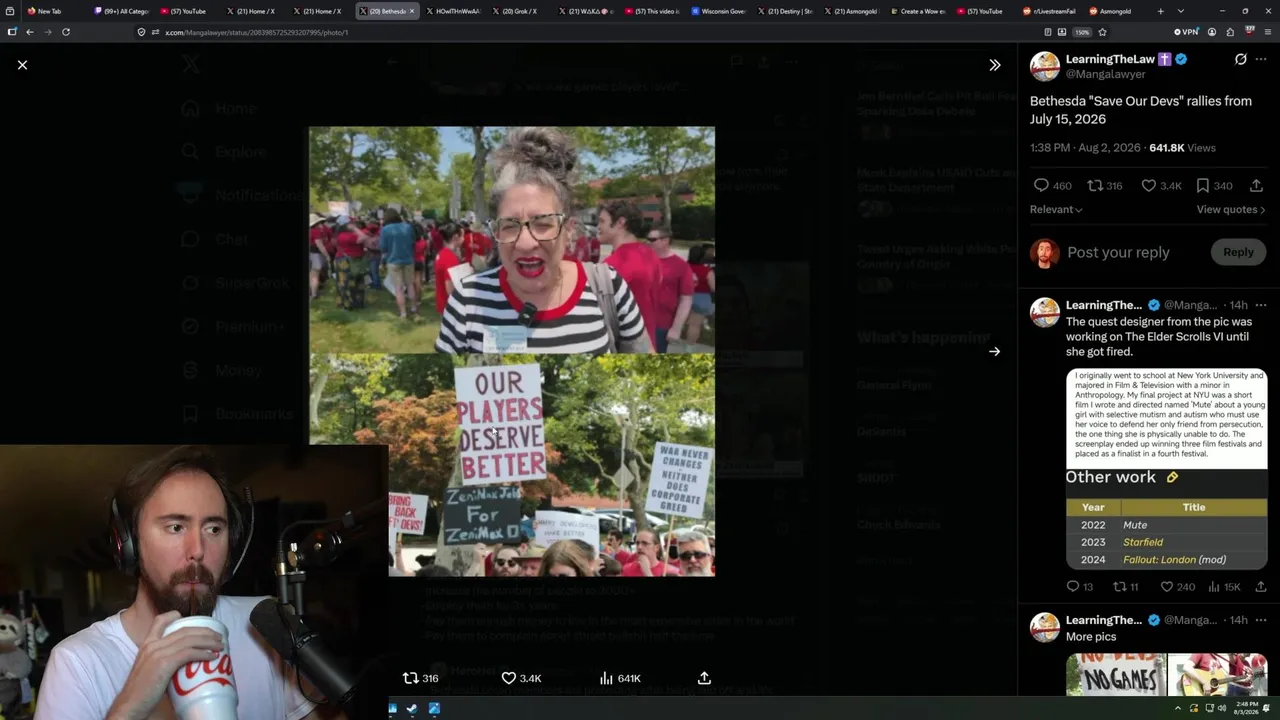
Task: Click the 150% zoom indicator
Action: tap(1082, 32)
